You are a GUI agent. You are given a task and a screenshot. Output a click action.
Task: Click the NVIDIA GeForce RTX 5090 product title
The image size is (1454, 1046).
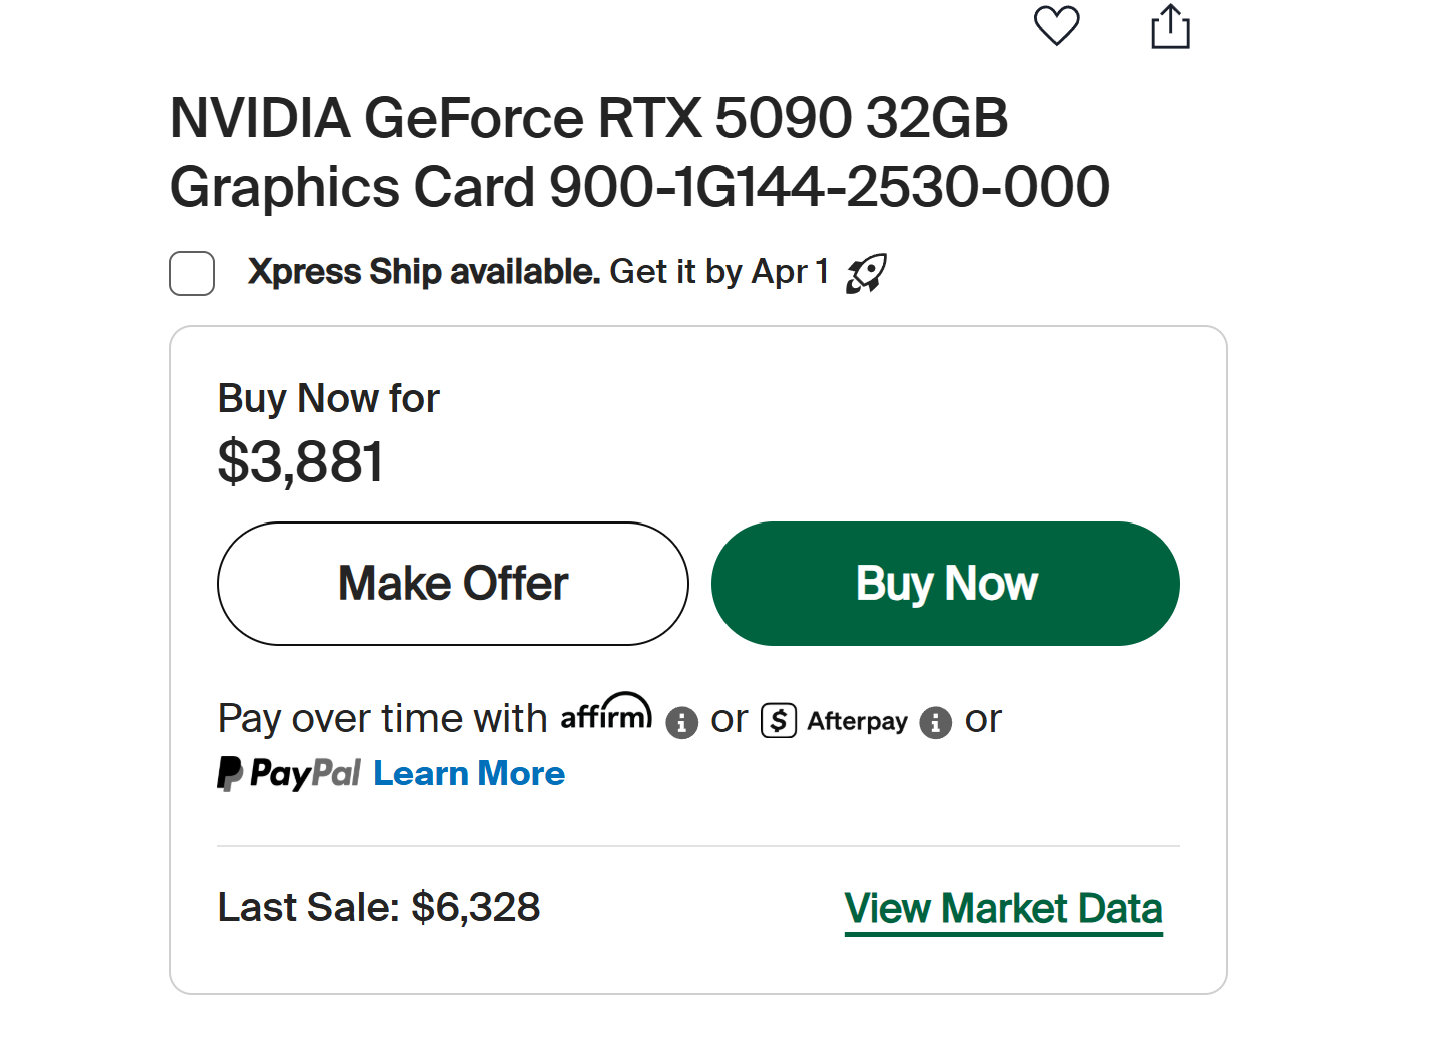pyautogui.click(x=639, y=152)
